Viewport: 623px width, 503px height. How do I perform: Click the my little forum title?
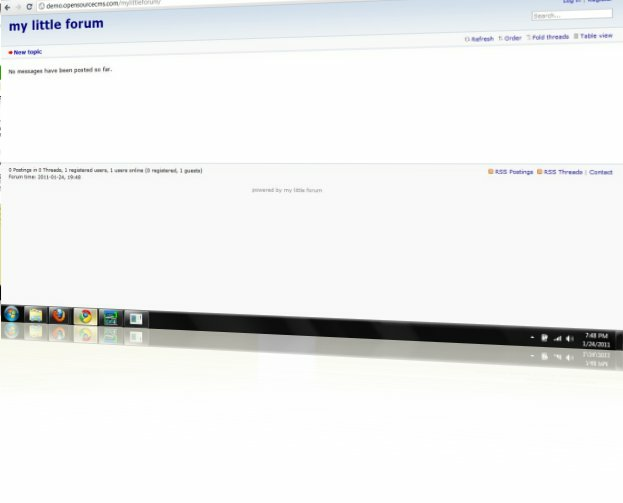(56, 24)
